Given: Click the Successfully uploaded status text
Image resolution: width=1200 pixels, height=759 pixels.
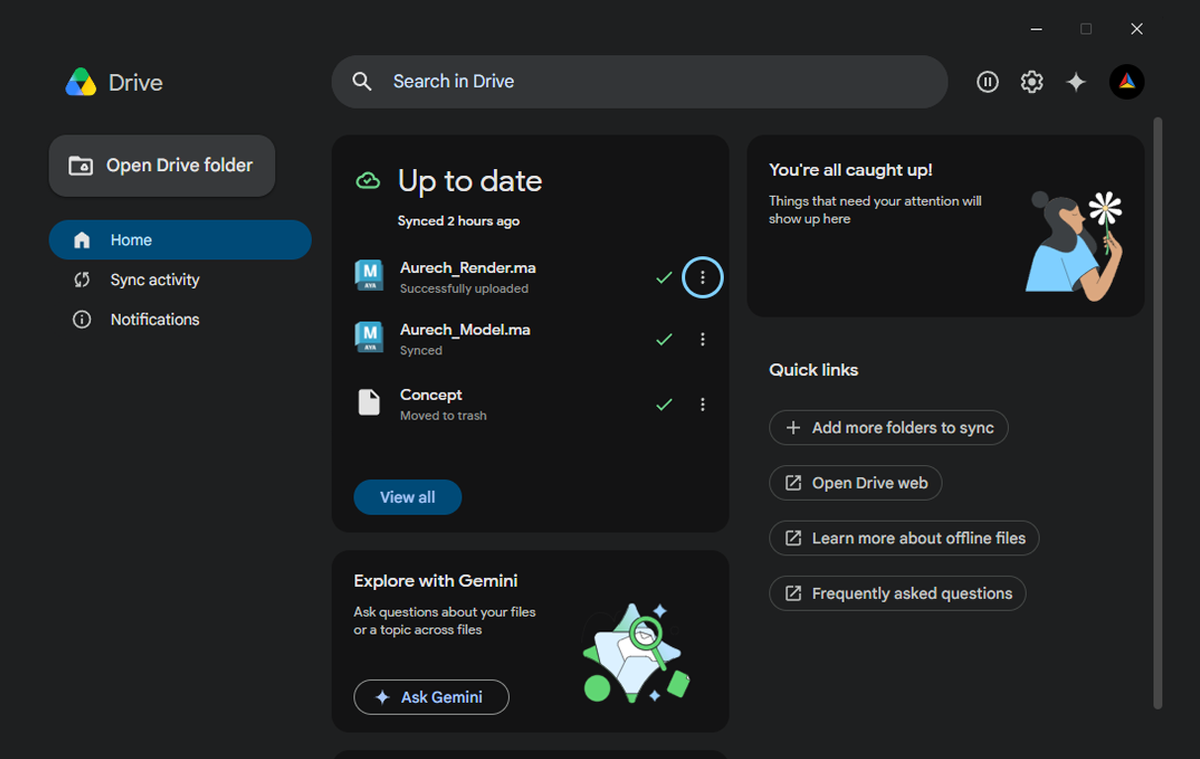Looking at the screenshot, I should pos(464,289).
